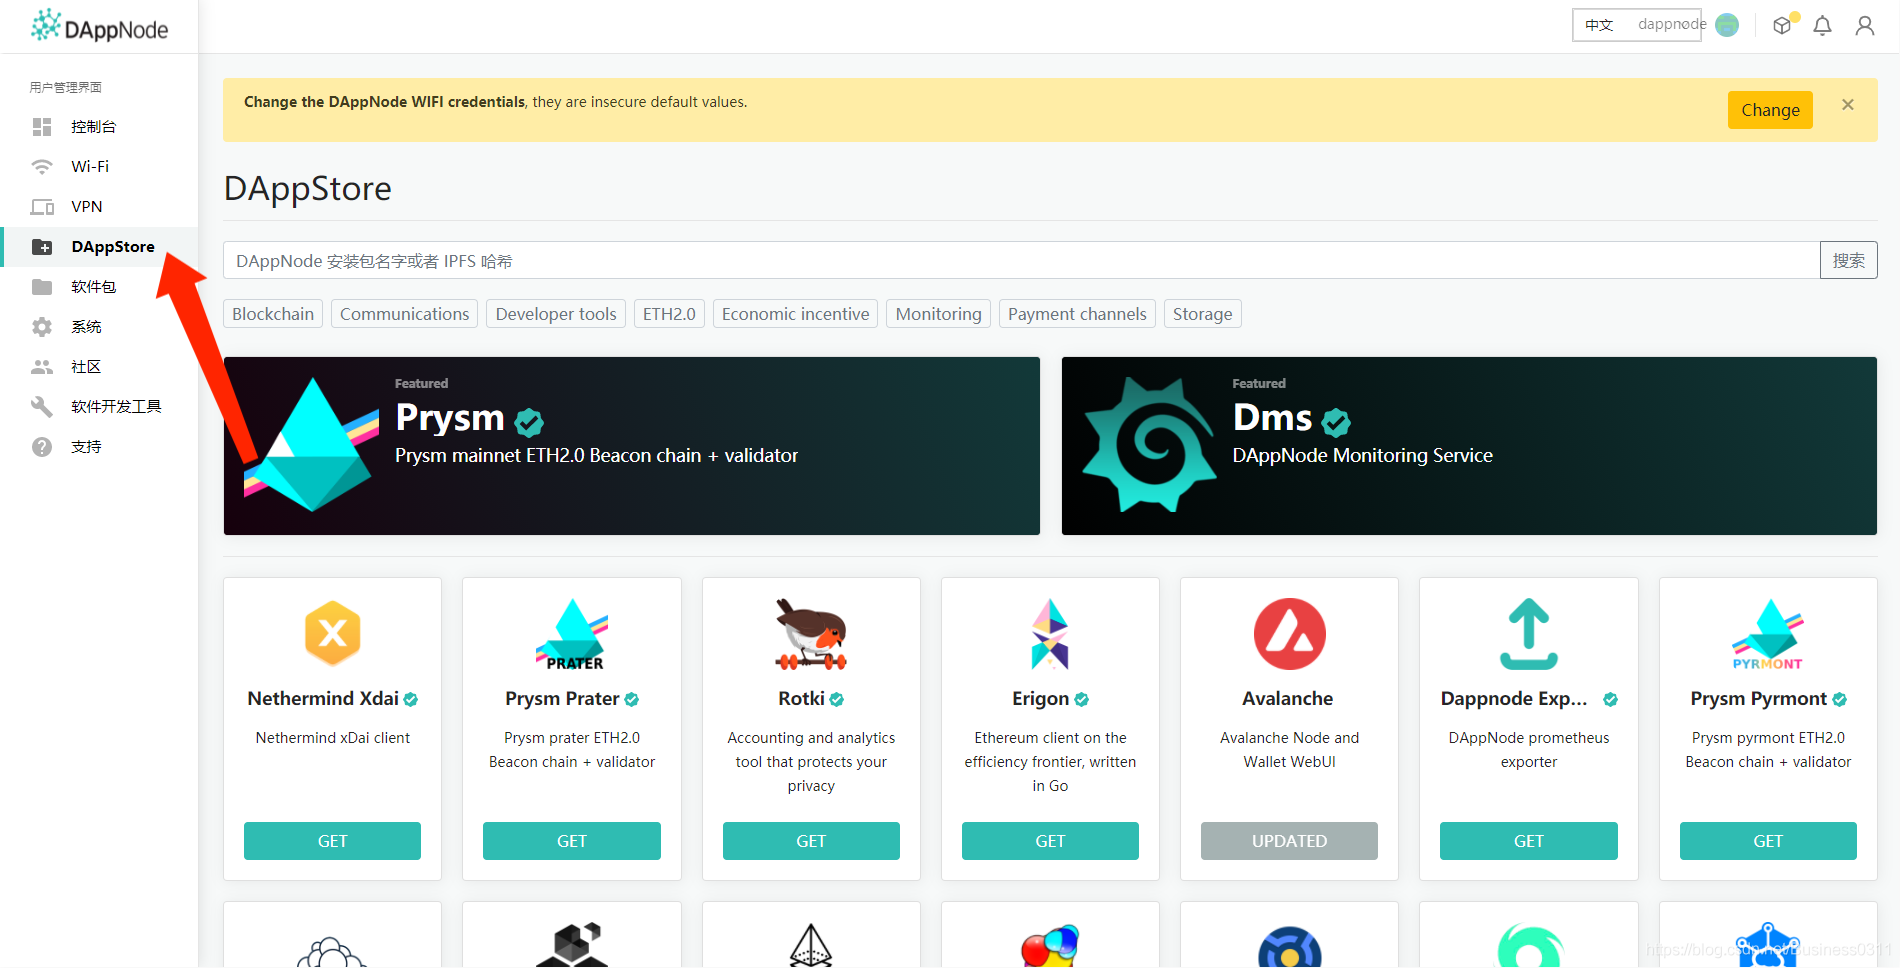Get the Erigon package
This screenshot has width=1900, height=968.
click(1050, 841)
